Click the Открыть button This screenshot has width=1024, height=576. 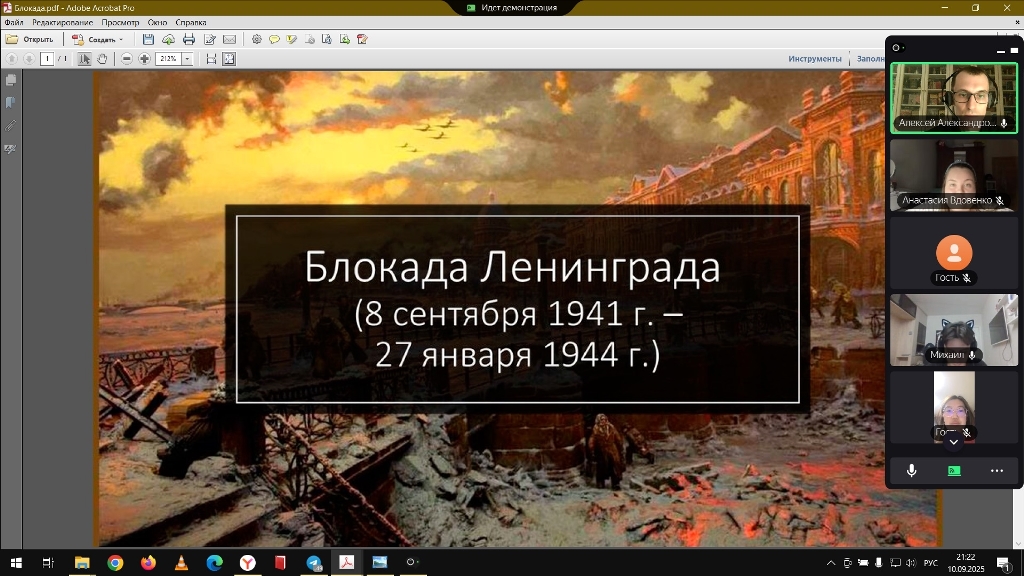[30, 40]
